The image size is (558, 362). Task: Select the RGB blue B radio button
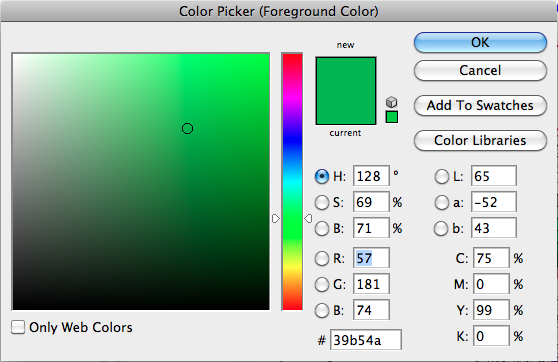[322, 310]
